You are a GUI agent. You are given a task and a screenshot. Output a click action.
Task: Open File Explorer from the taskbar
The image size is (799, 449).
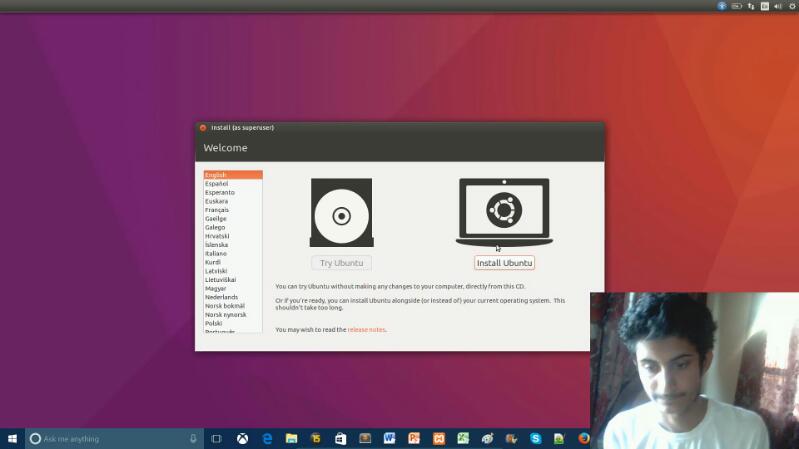pyautogui.click(x=291, y=438)
